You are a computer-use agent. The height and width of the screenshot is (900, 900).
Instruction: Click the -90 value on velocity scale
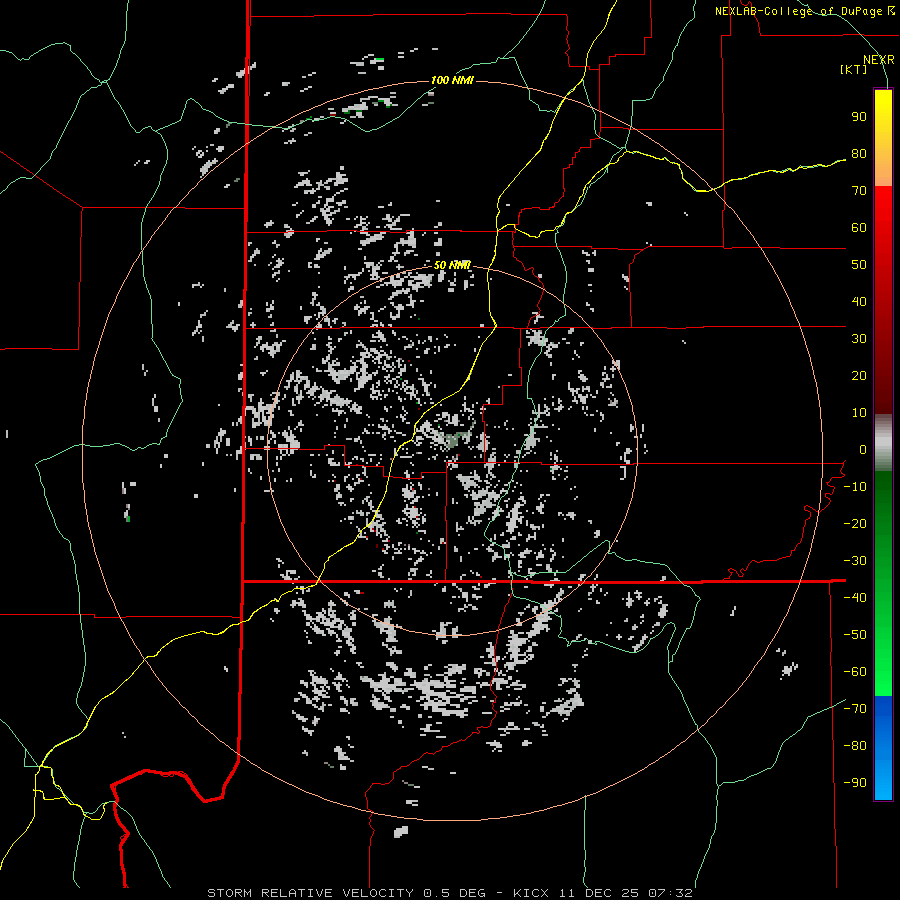click(x=855, y=783)
